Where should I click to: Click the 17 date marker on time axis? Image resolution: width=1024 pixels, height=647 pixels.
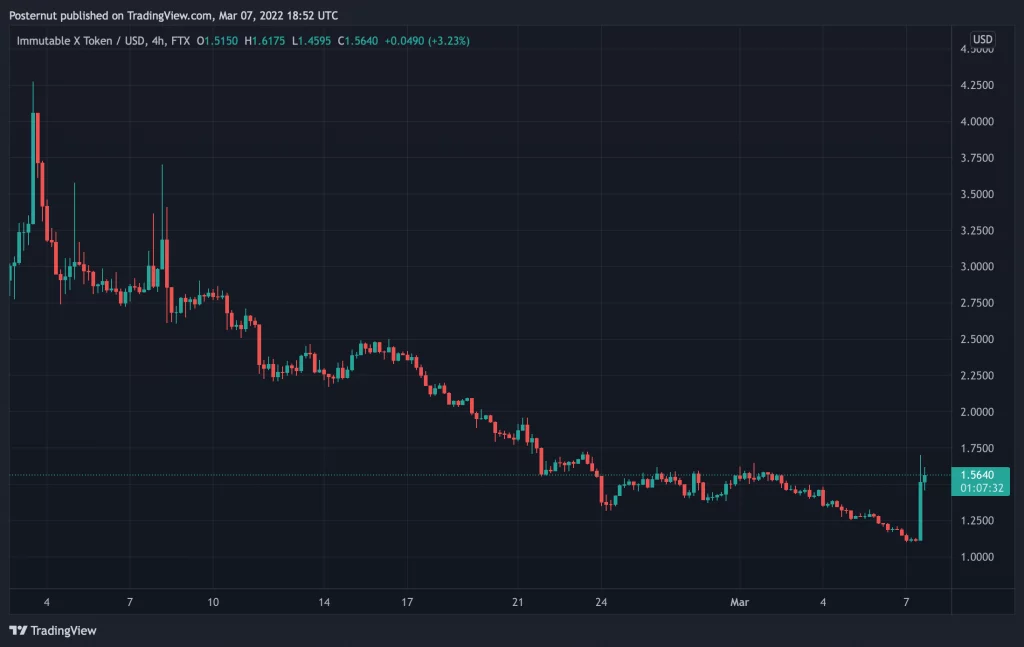408,602
